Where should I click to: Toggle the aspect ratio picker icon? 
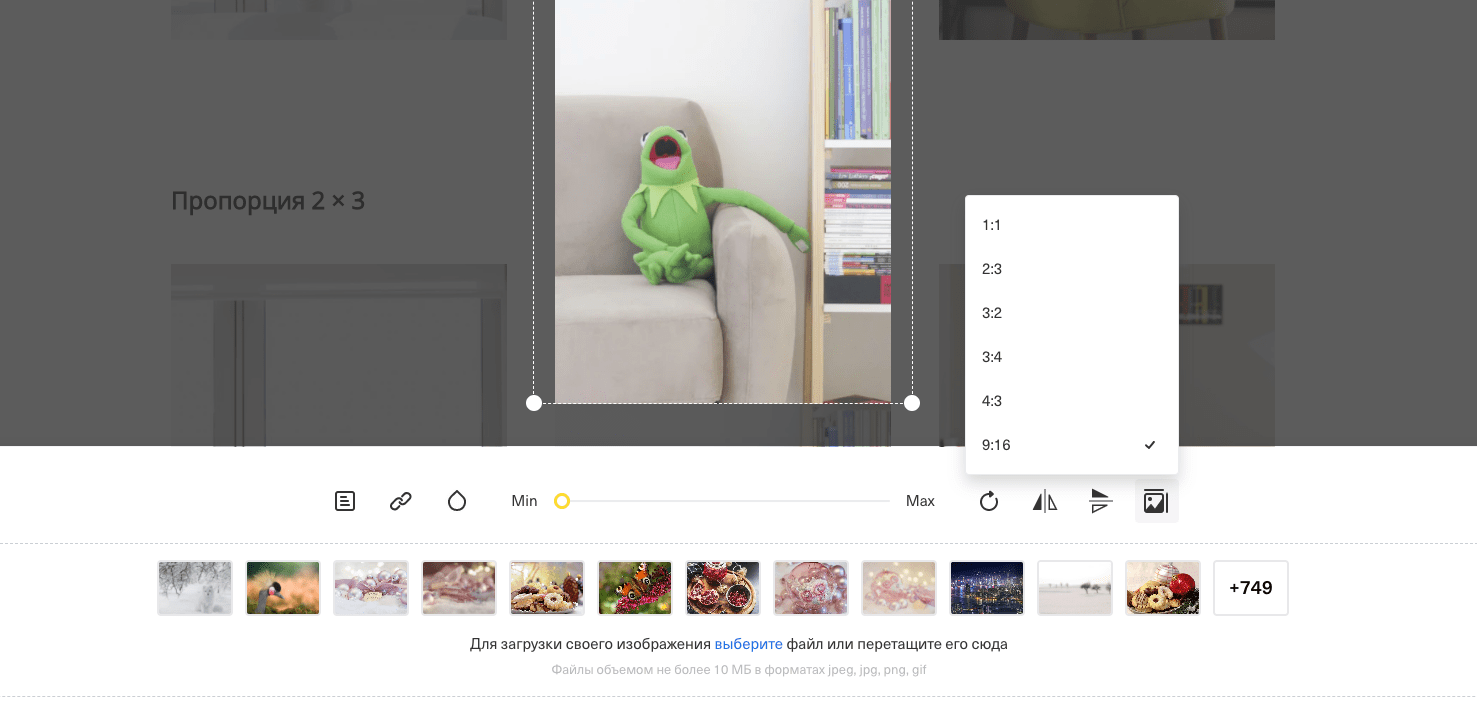[x=1157, y=501]
